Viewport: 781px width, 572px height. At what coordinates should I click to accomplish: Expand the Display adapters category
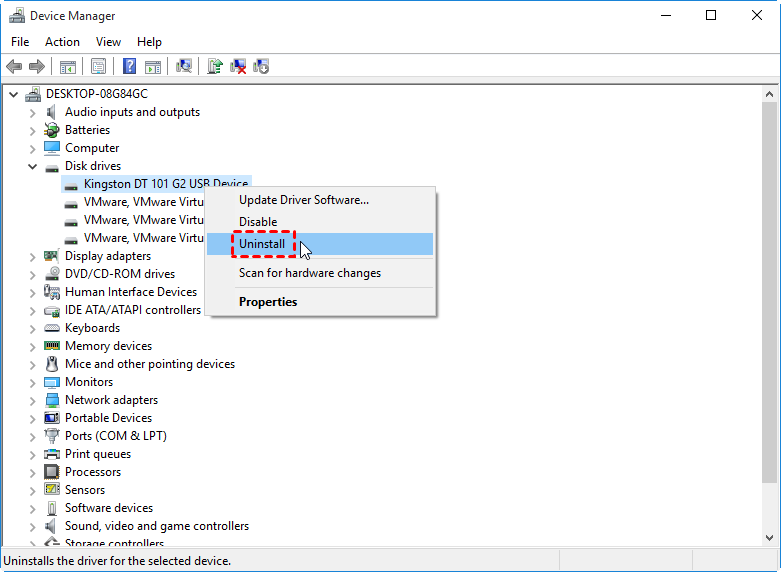[33, 257]
